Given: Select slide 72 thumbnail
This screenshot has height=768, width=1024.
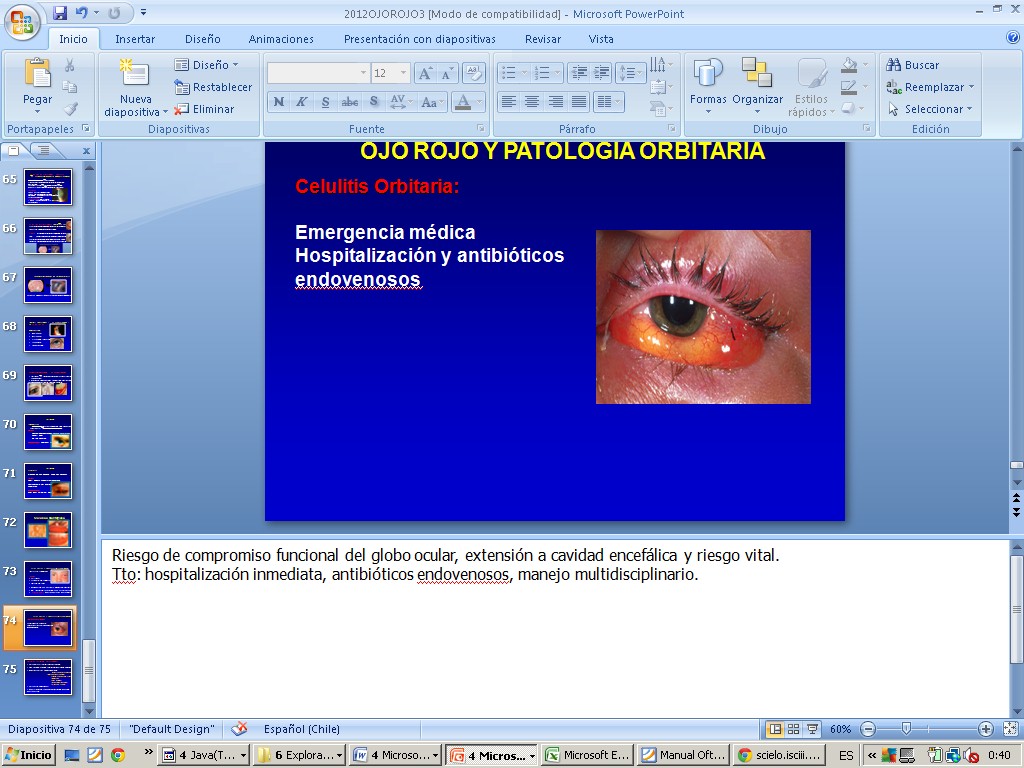Looking at the screenshot, I should pyautogui.click(x=48, y=530).
